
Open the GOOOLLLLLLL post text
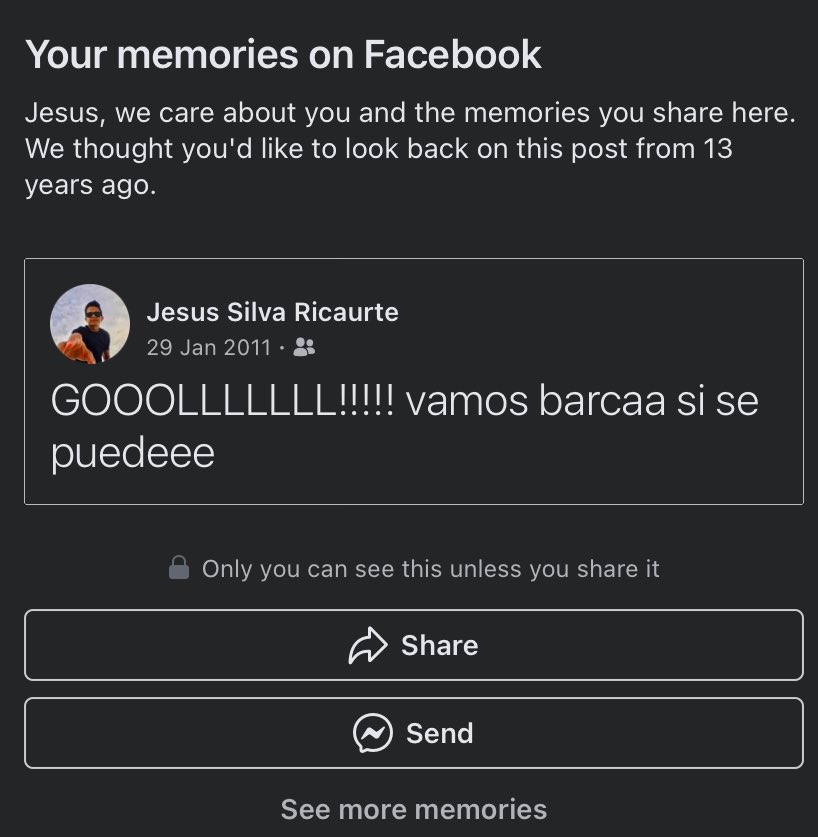[x=405, y=427]
